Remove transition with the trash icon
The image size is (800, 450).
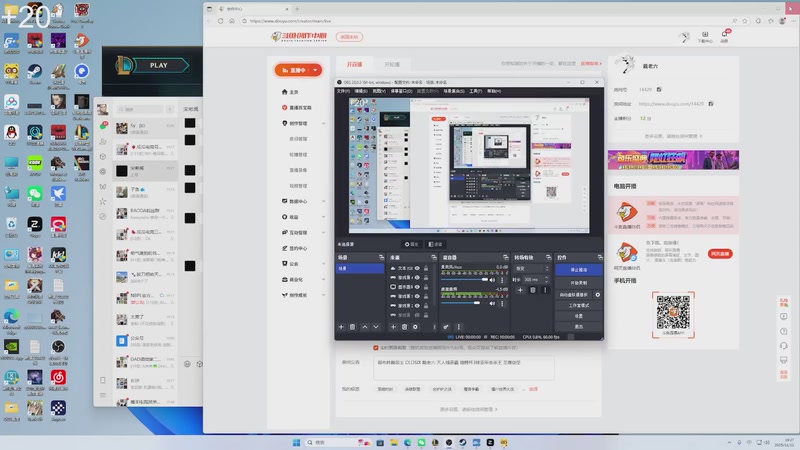coord(533,290)
